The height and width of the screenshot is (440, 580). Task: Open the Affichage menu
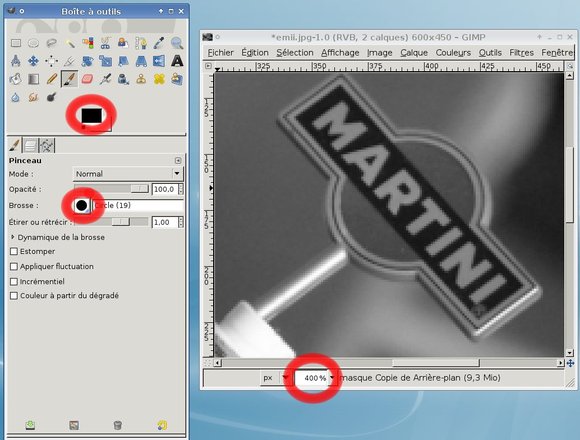click(340, 53)
